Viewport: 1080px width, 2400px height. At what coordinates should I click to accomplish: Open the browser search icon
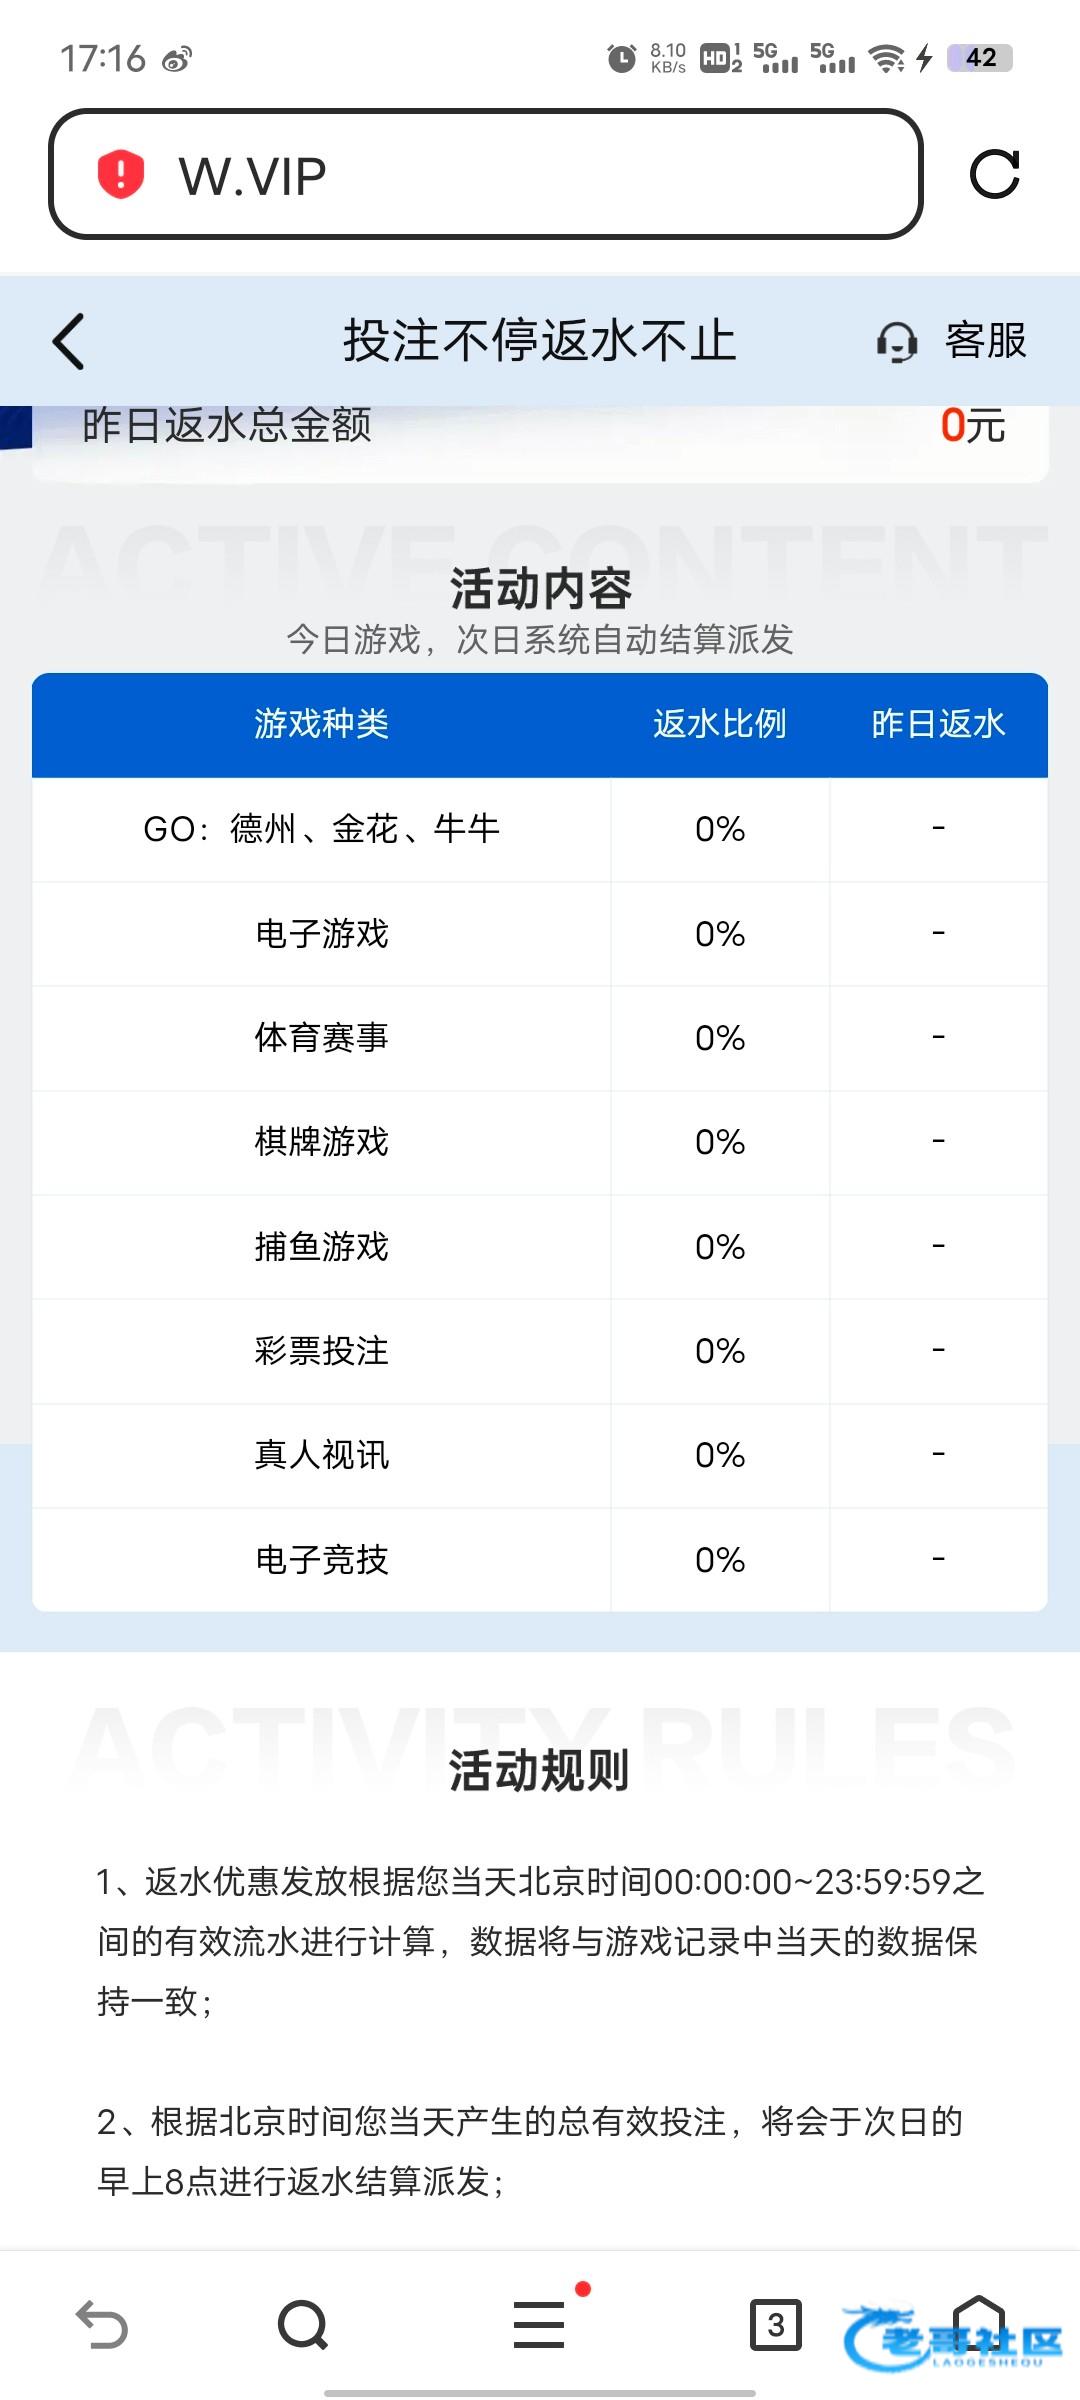point(303,2324)
